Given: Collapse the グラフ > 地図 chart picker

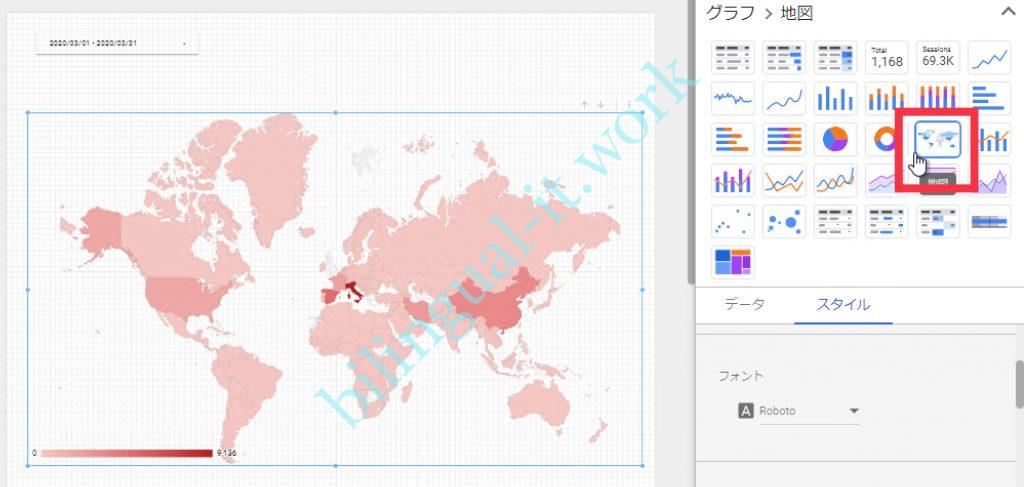Looking at the screenshot, I should [1006, 12].
